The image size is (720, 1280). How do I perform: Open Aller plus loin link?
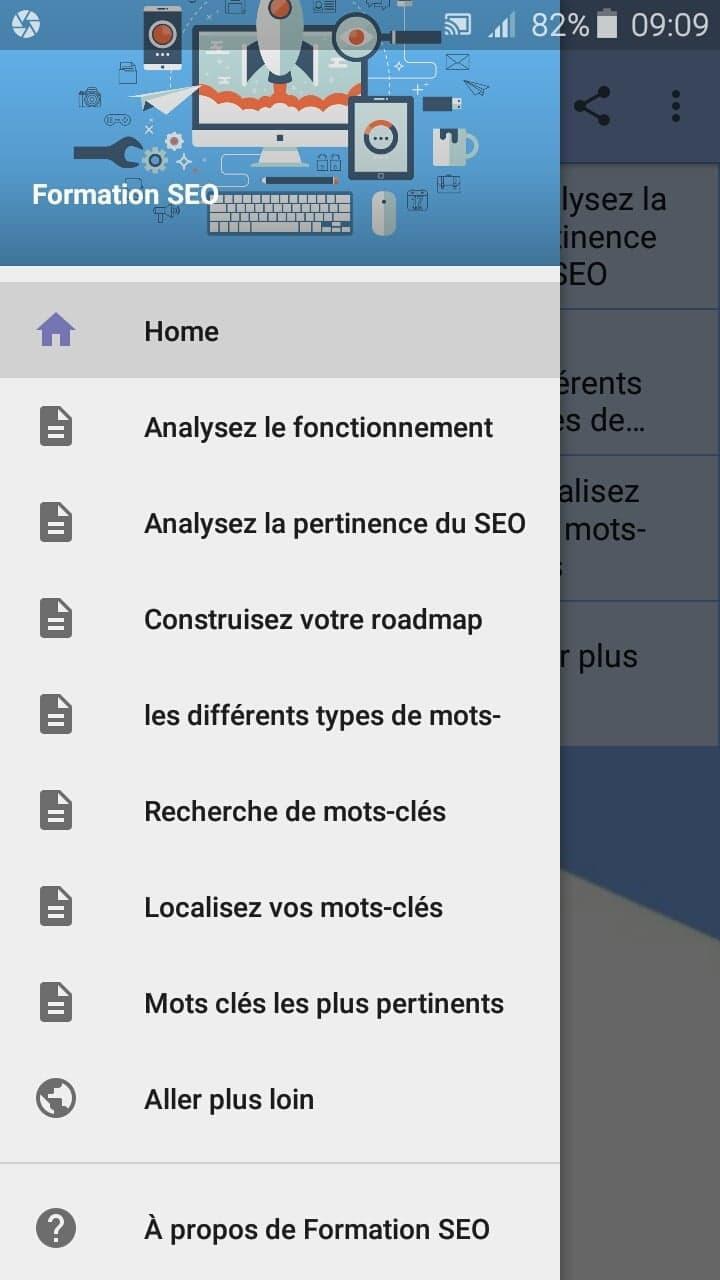[x=229, y=1099]
